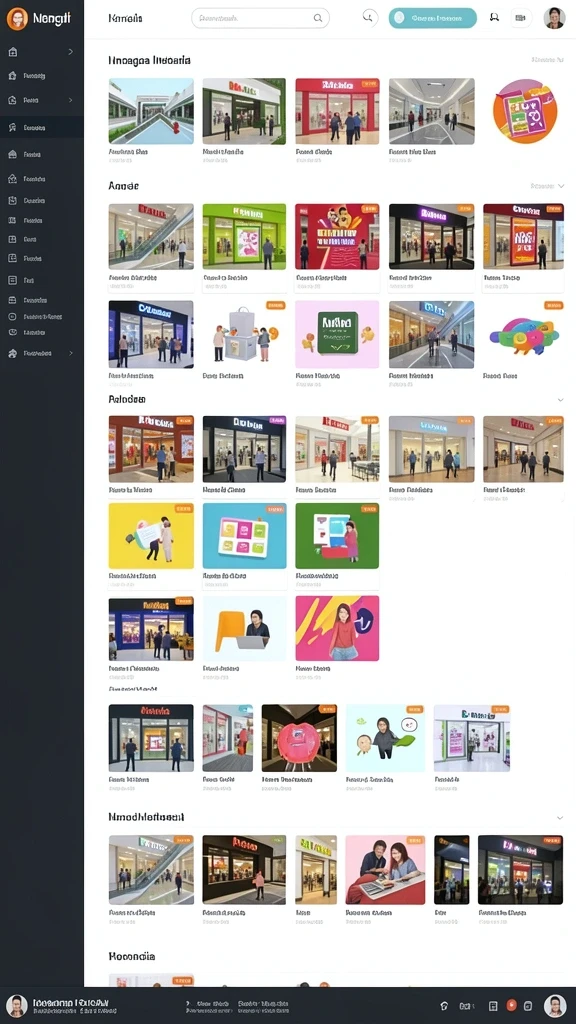Screen dimensions: 576x1024
Task: Open two people at laptop on pink thumbnail
Action: coord(385,870)
